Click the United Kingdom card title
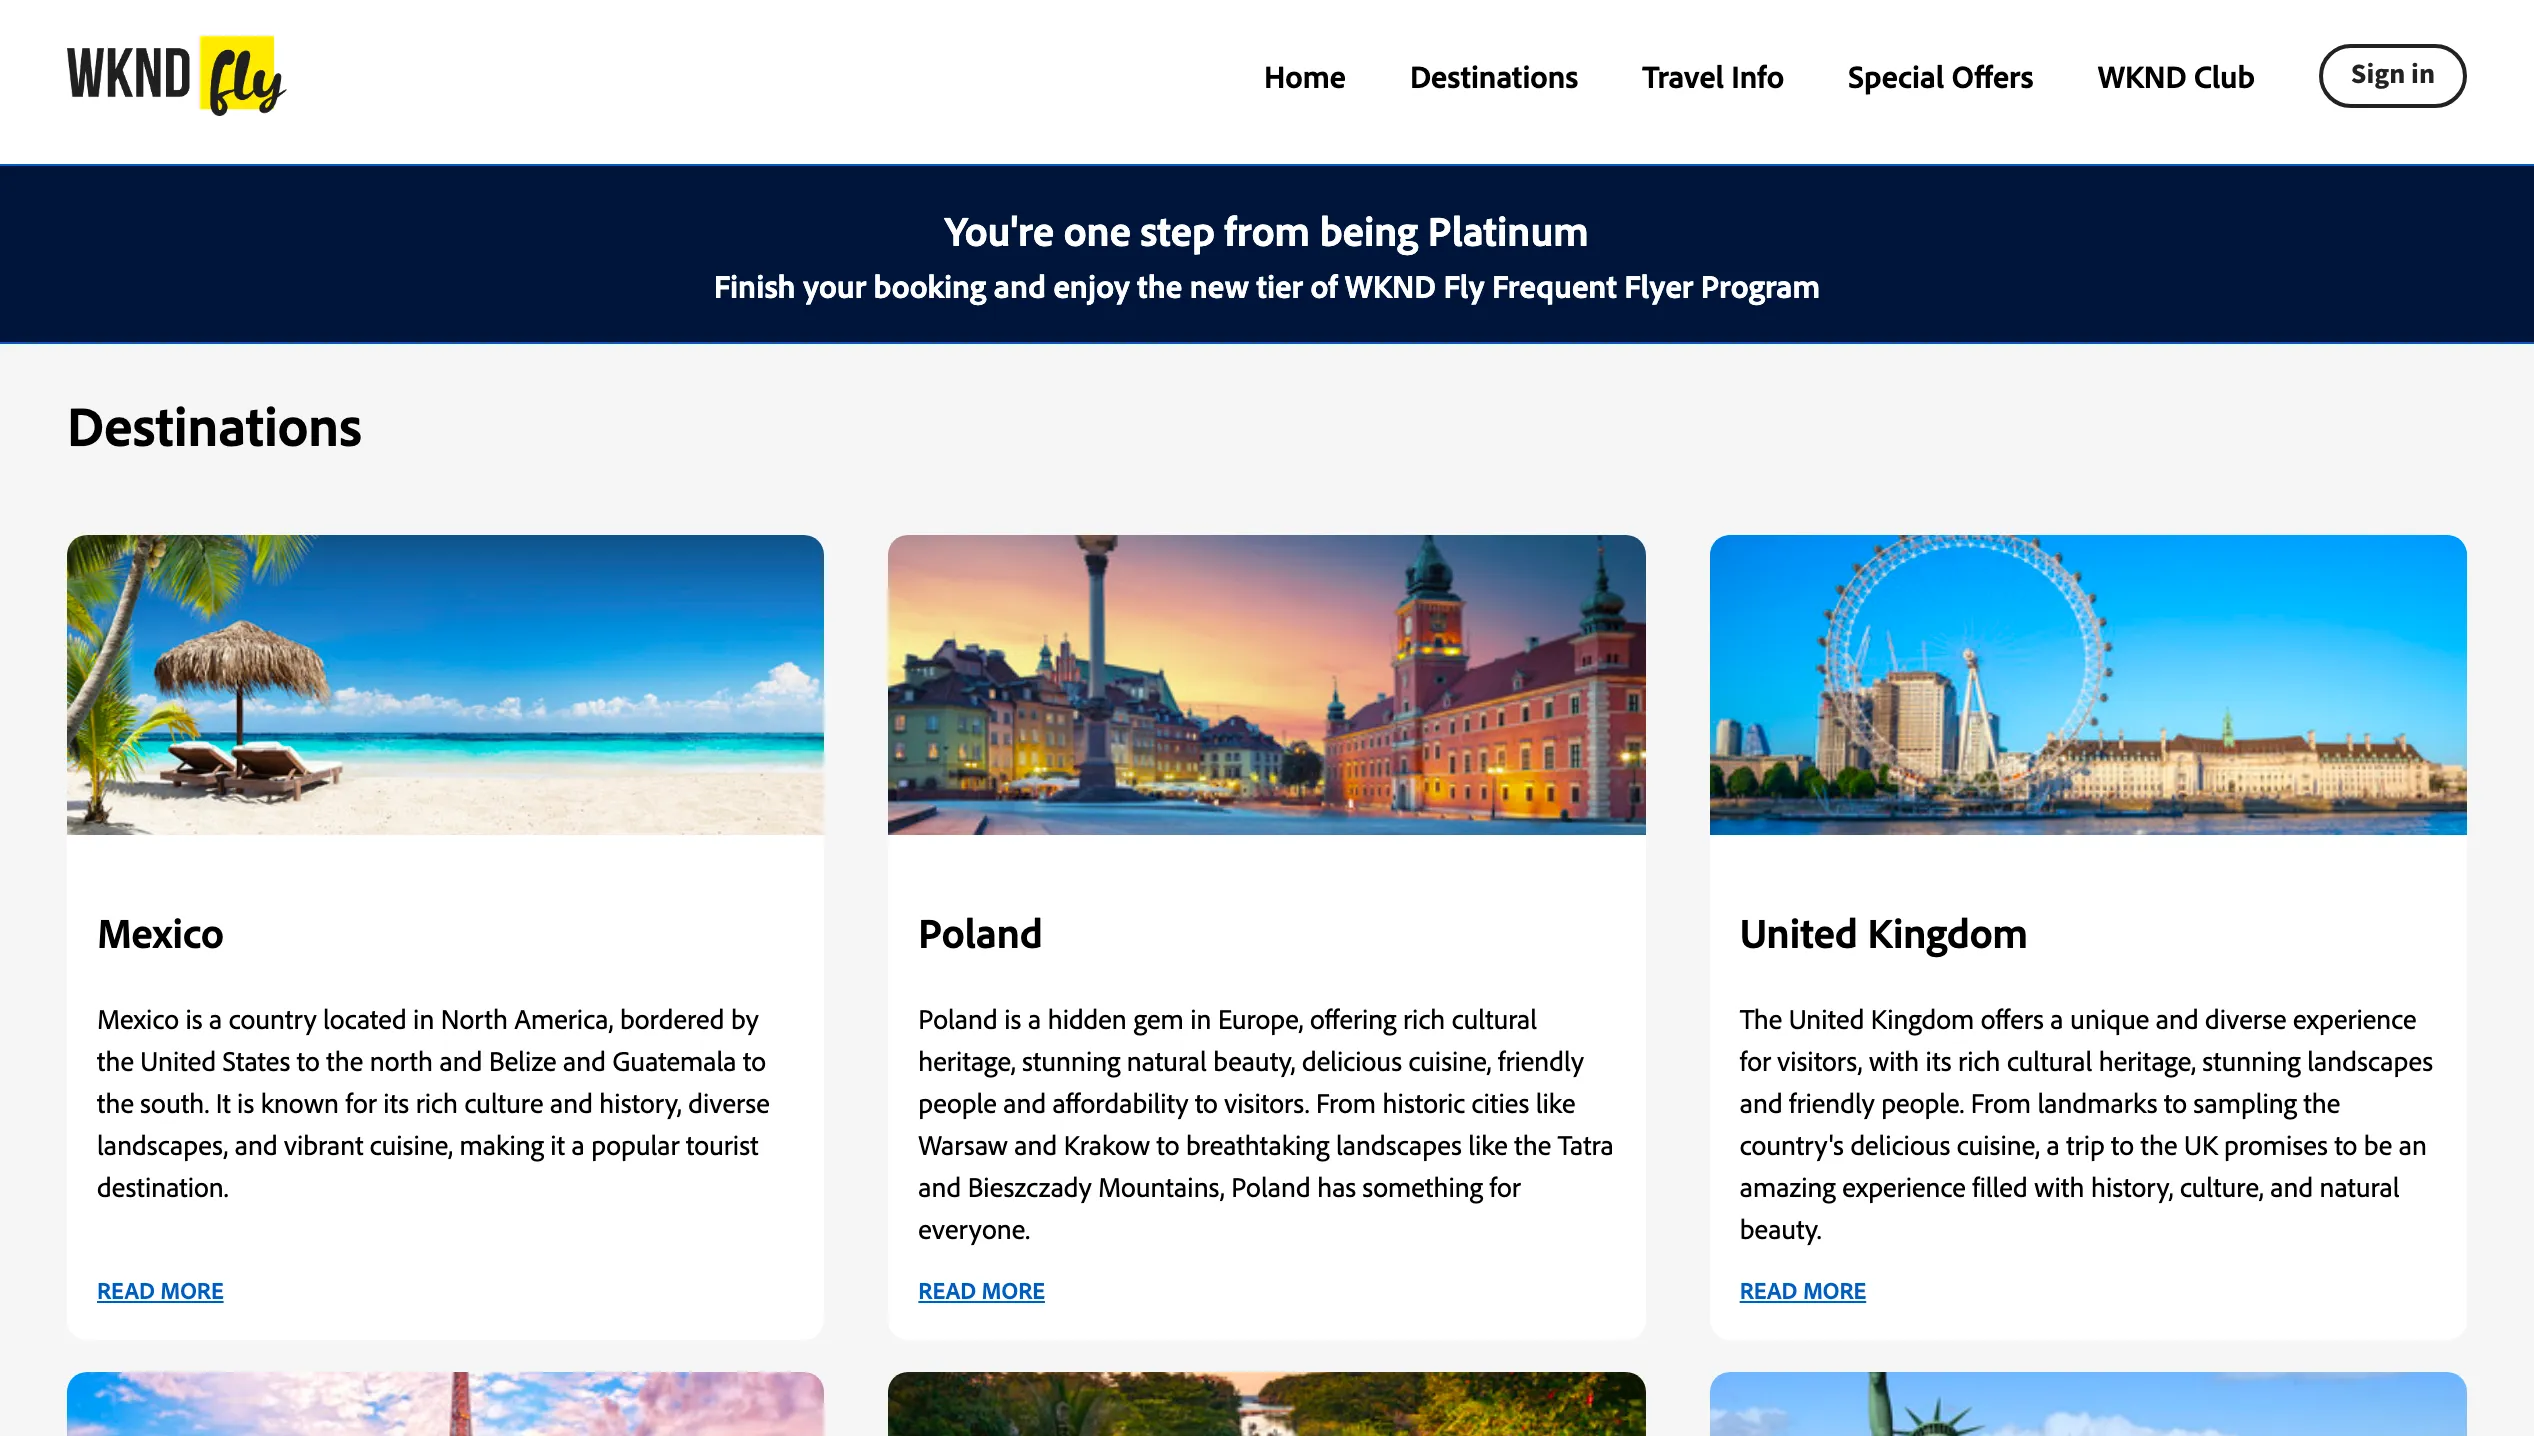Viewport: 2534px width, 1436px height. 1883,934
